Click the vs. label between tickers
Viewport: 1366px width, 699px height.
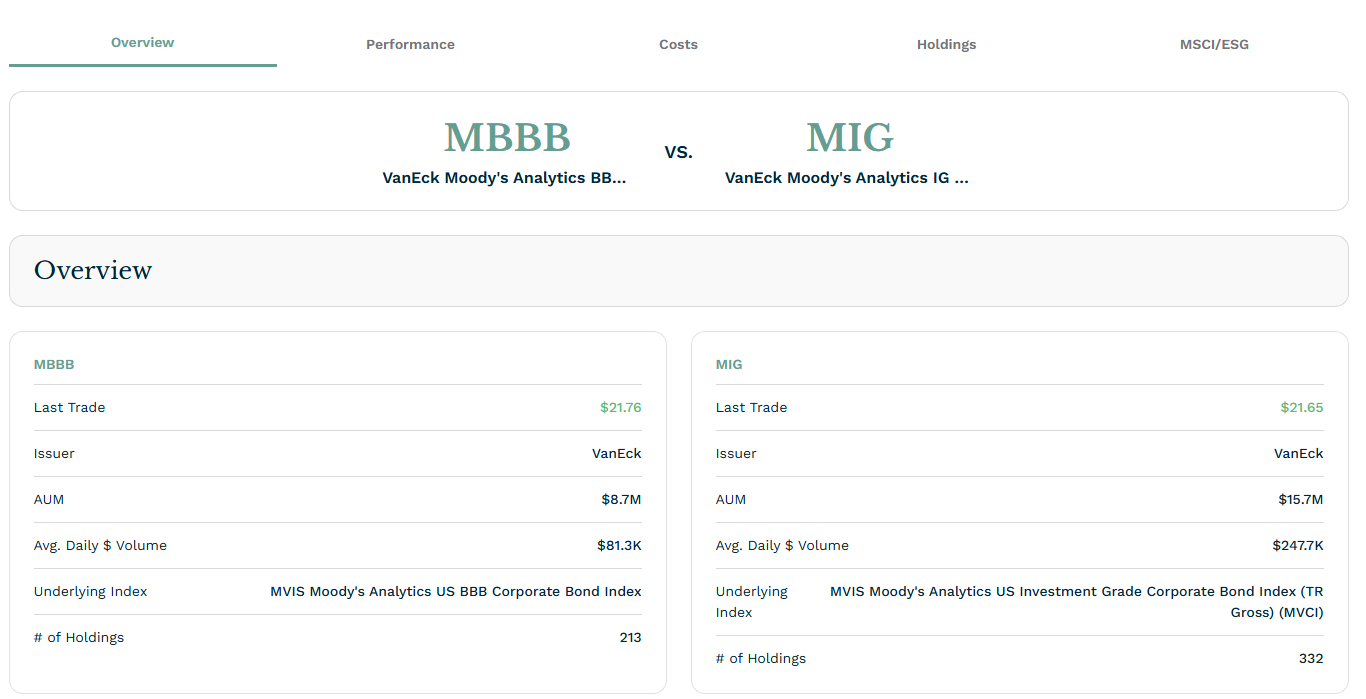pyautogui.click(x=679, y=152)
